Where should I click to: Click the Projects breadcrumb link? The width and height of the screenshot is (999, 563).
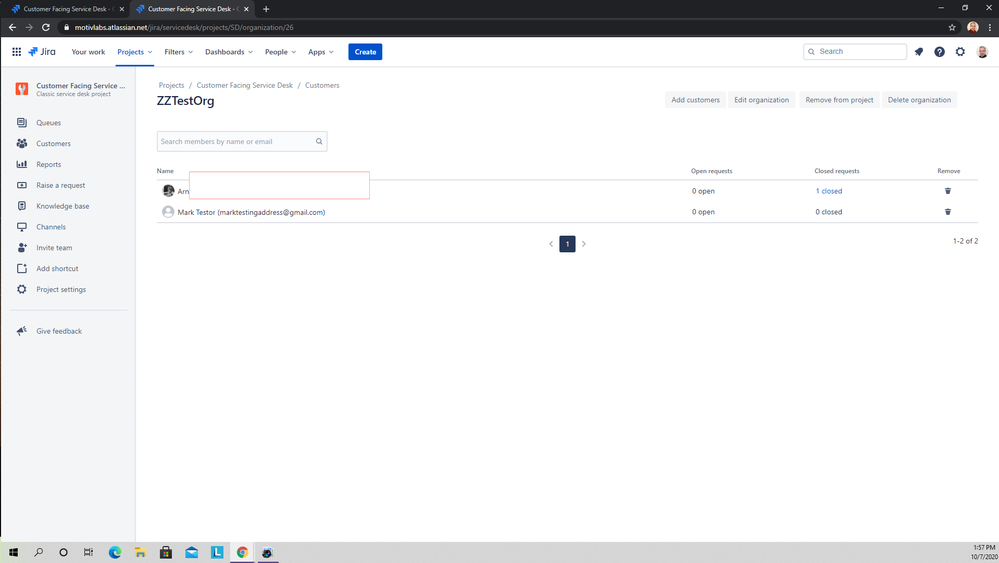[x=171, y=85]
